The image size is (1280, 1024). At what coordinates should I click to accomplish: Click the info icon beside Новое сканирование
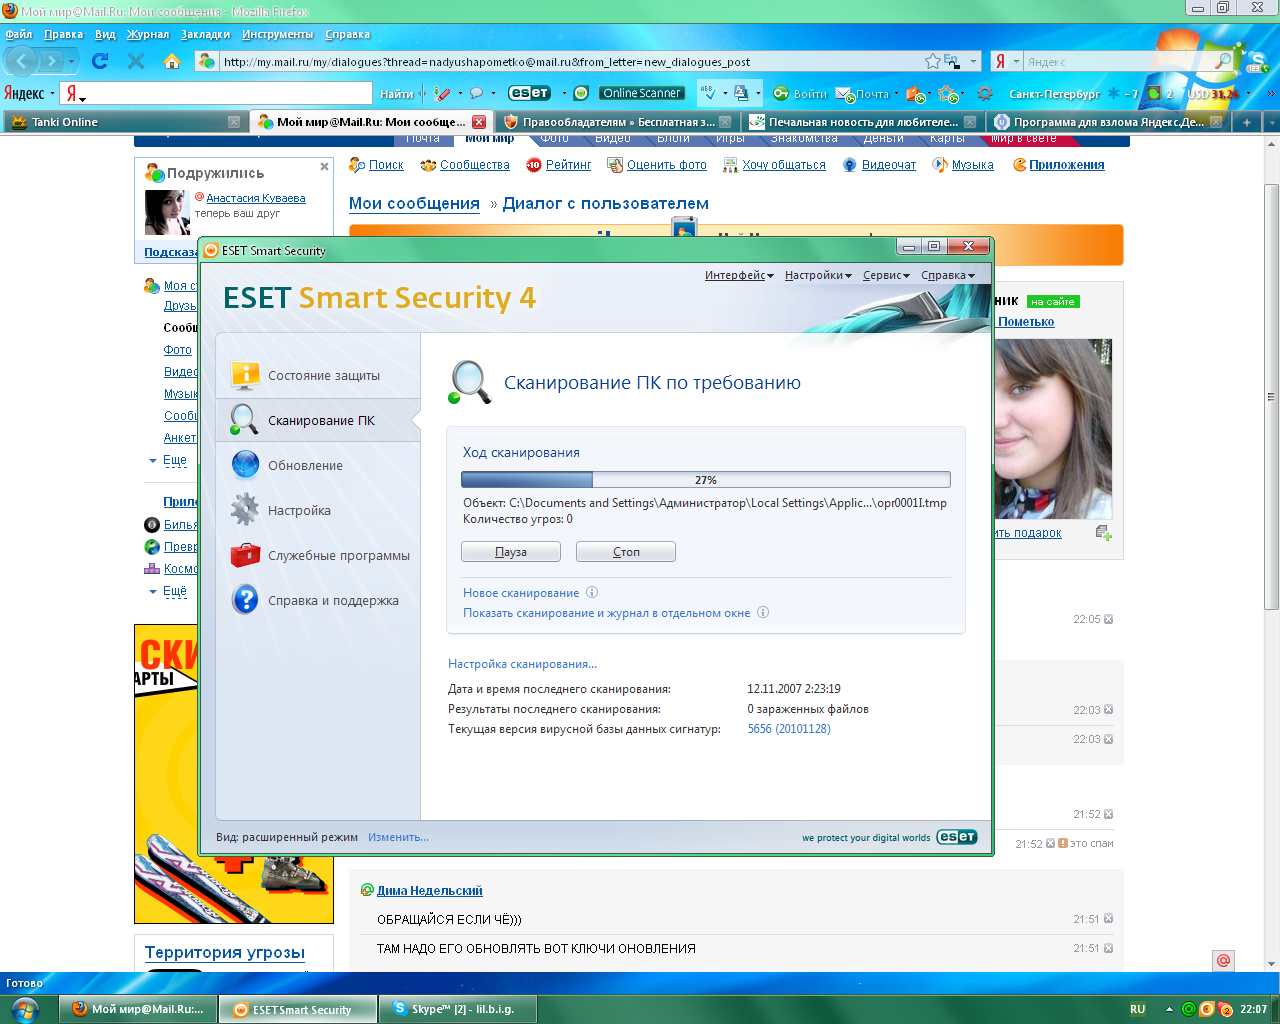coord(592,592)
